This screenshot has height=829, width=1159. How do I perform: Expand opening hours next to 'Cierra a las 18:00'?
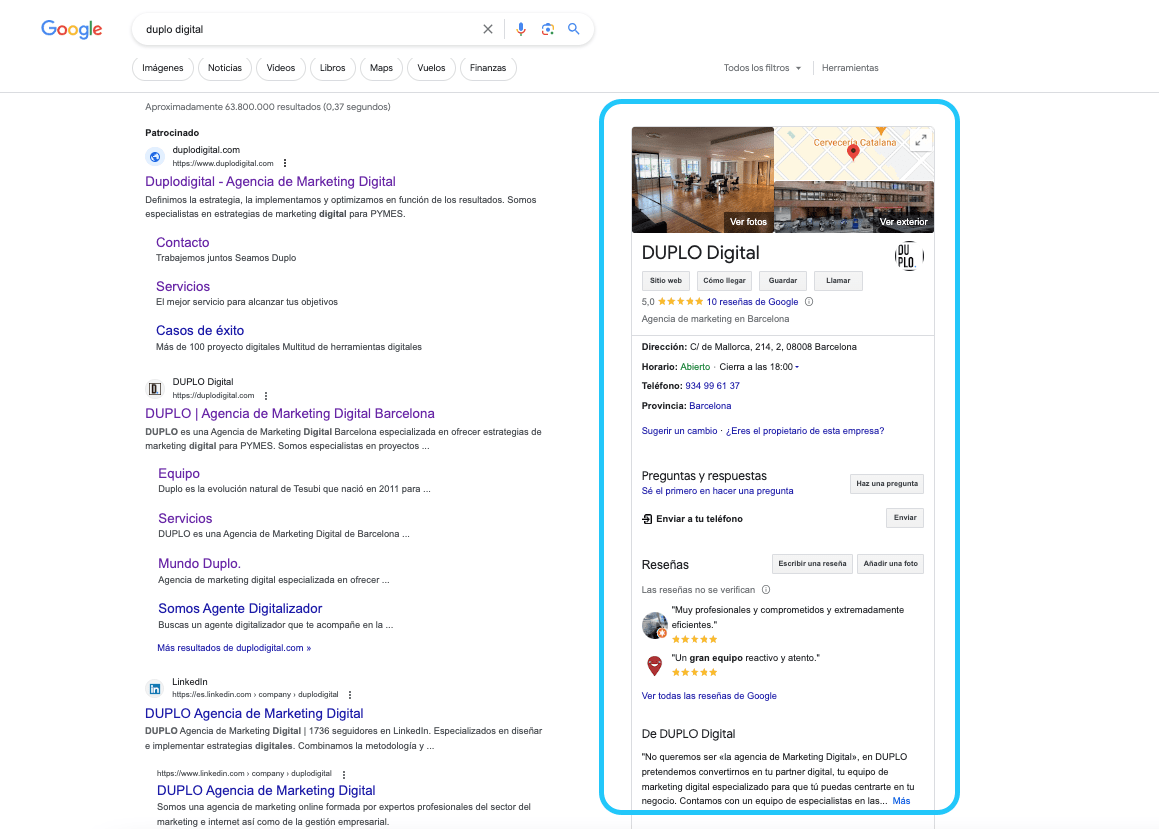click(797, 367)
